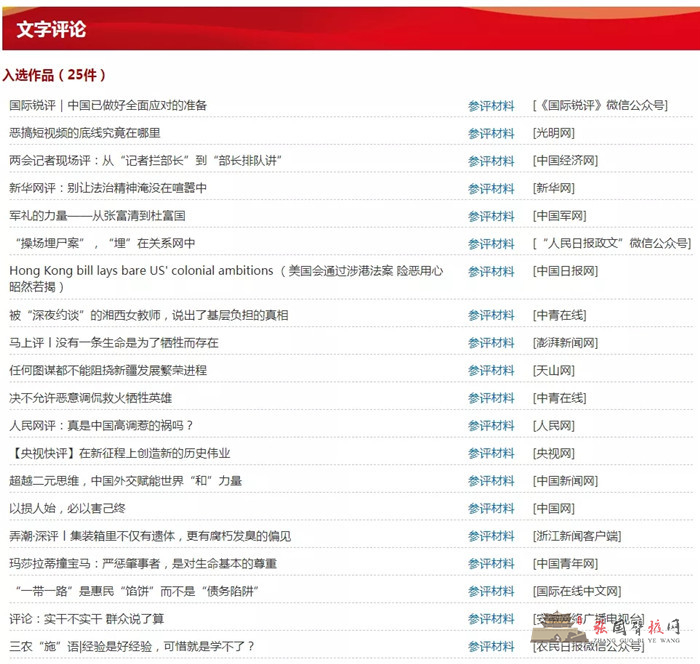Open 参评材料 for 超越二元思维 row

(x=491, y=481)
